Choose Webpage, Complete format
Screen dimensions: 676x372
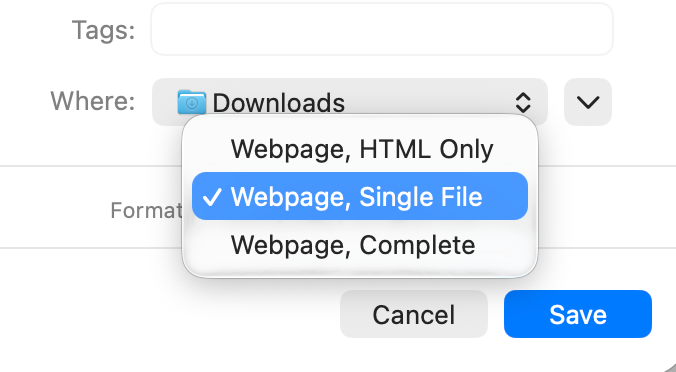point(360,245)
